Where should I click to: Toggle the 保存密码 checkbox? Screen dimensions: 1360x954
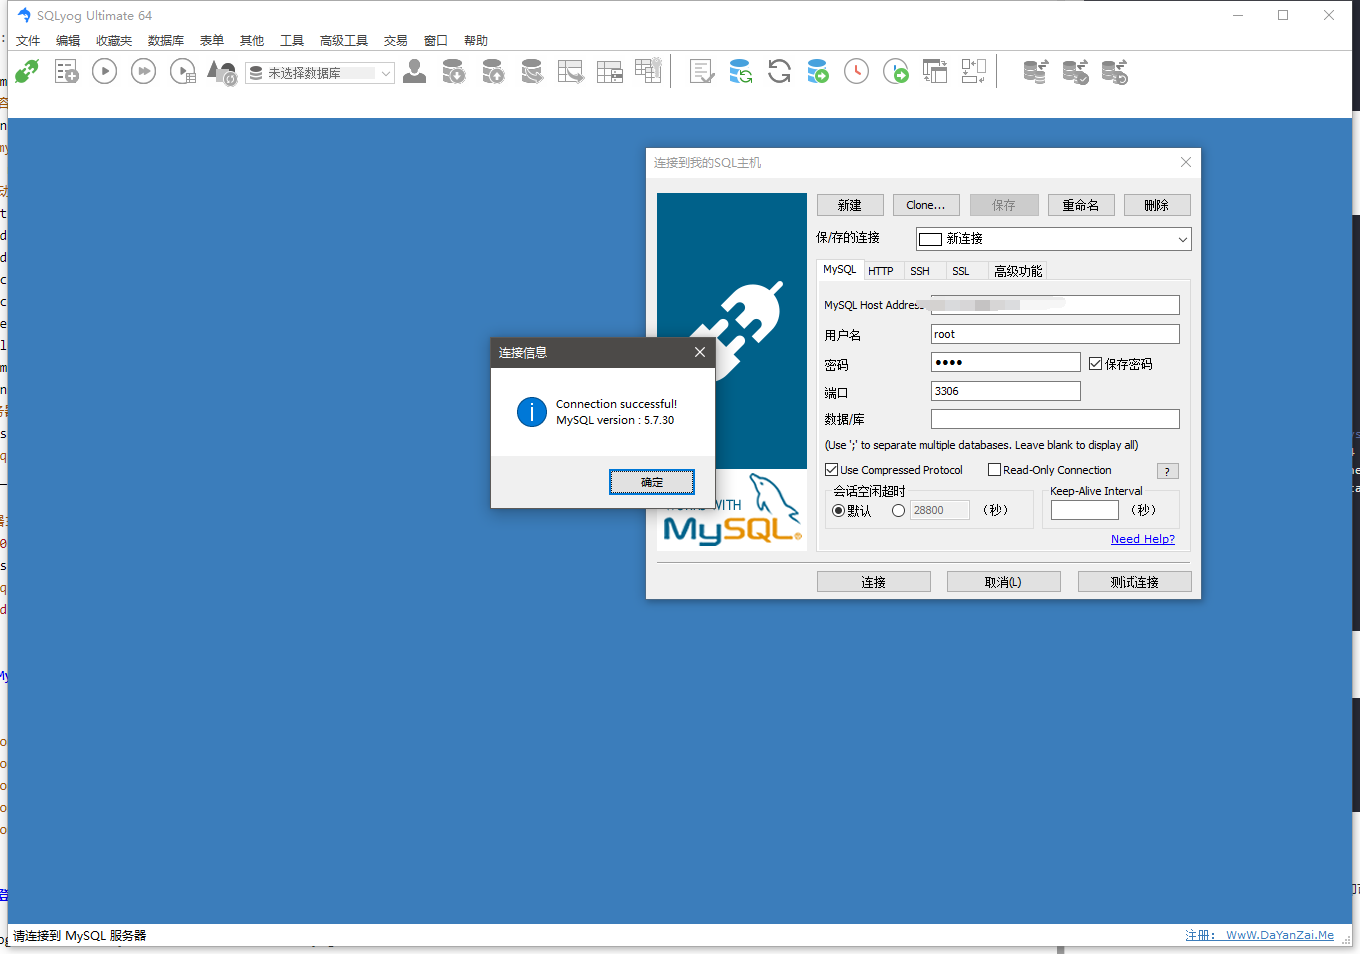click(1095, 364)
